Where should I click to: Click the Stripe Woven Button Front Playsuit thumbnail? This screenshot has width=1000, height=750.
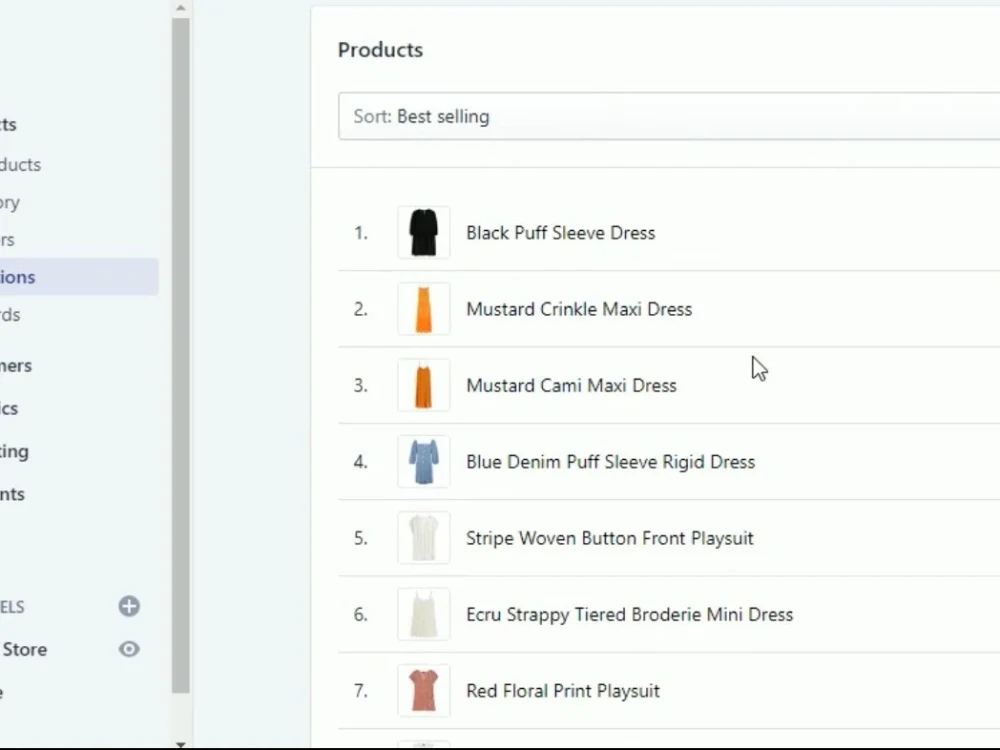tap(423, 538)
